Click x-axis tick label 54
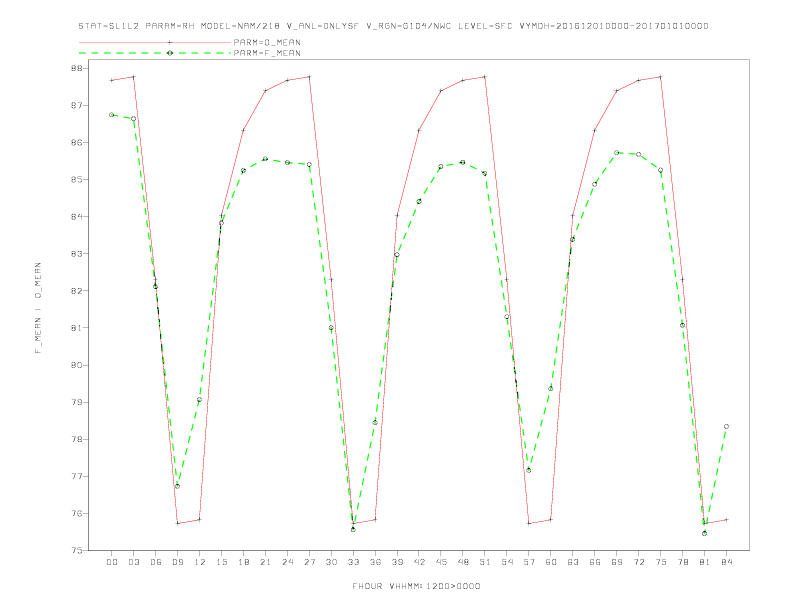Screen dimensions: 792x612 point(507,562)
